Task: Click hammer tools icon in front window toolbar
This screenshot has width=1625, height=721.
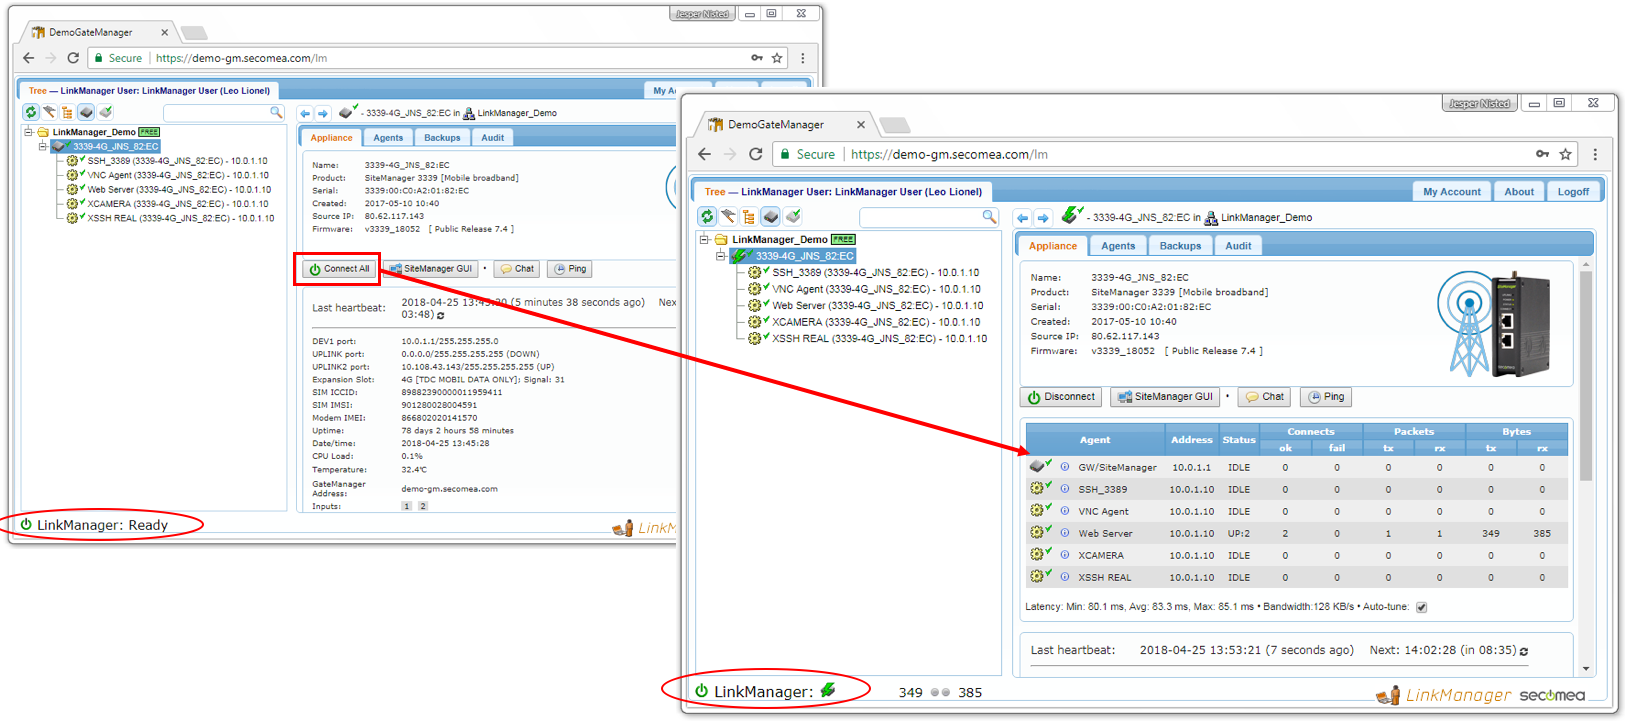Action: pos(729,216)
